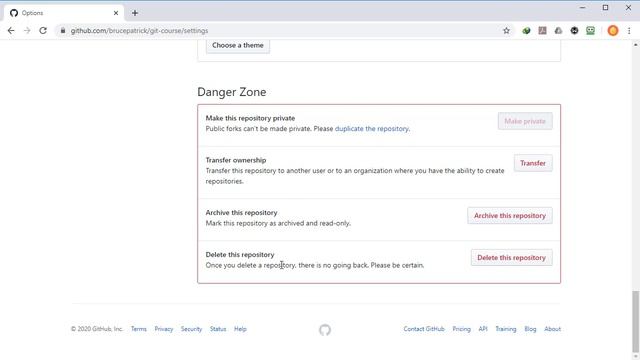The image size is (640, 360).
Task: Open the green globe extension icon
Action: [526, 31]
